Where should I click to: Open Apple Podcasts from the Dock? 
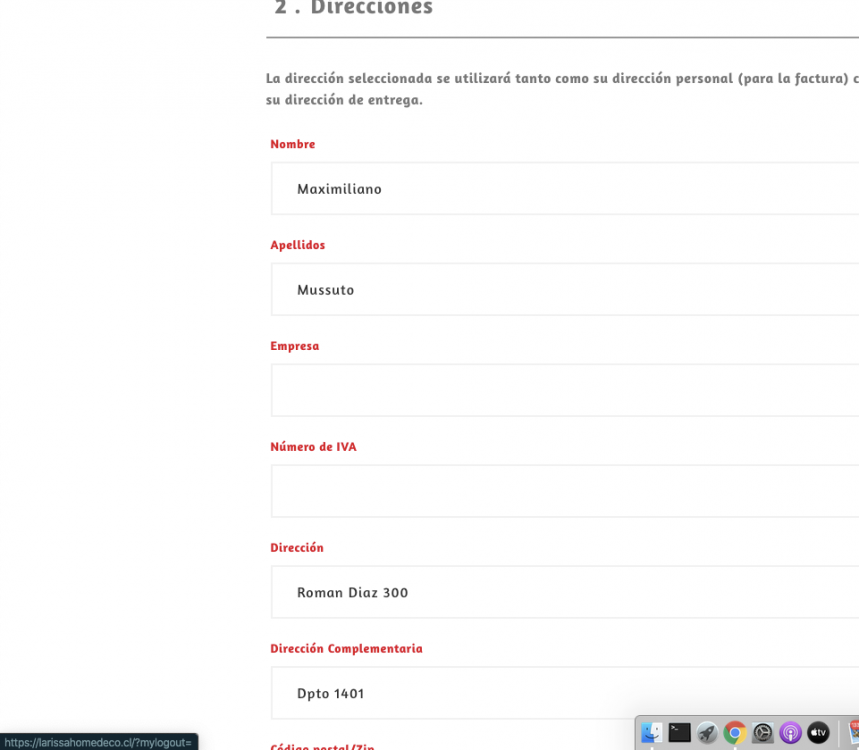click(790, 733)
